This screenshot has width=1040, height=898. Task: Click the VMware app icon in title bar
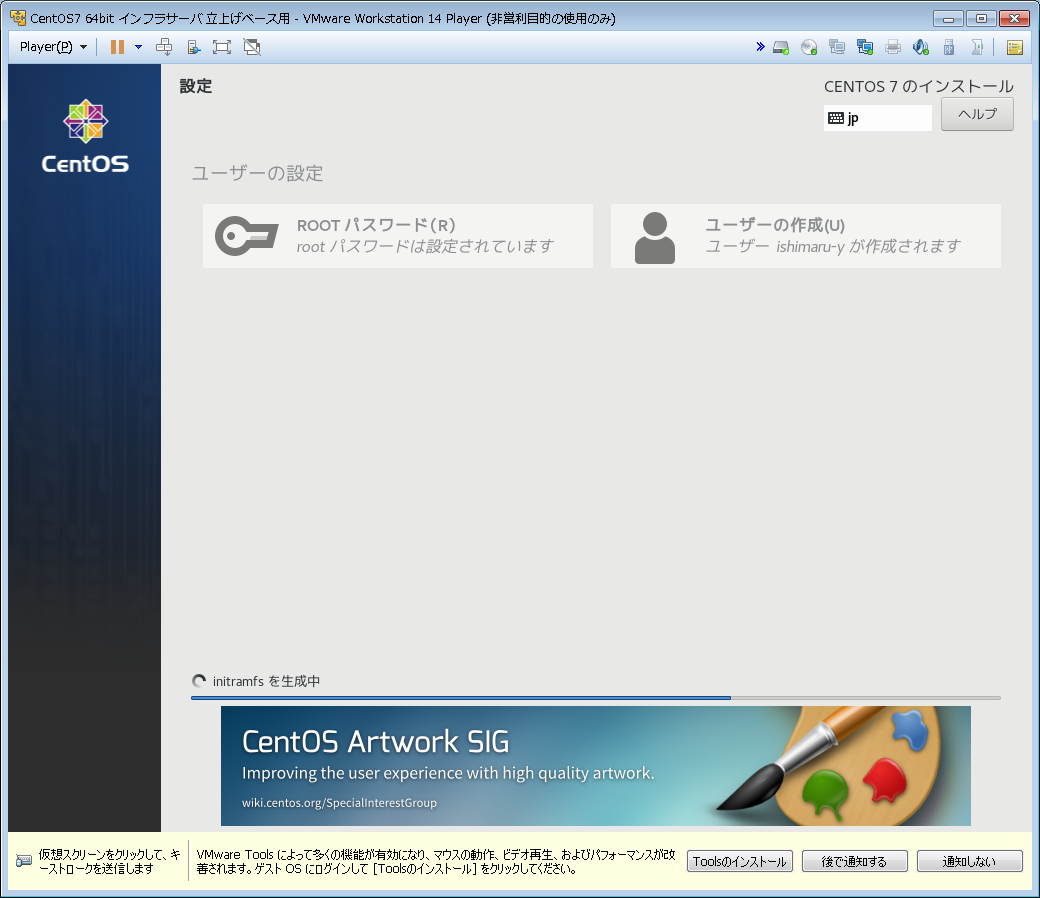(x=19, y=18)
